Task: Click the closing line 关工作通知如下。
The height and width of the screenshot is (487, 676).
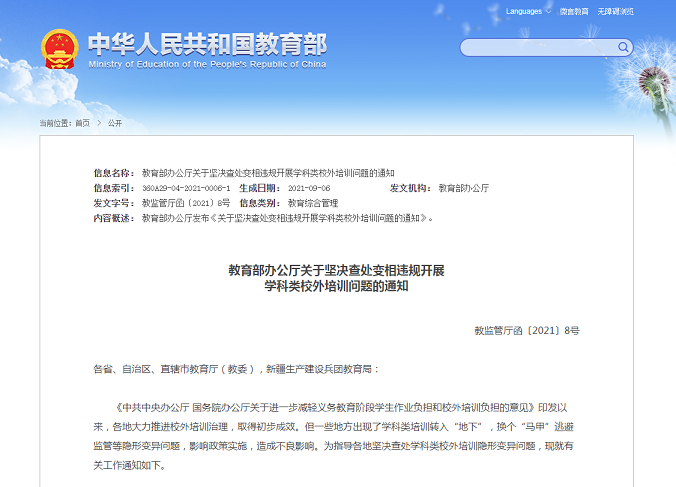Action: pos(130,465)
